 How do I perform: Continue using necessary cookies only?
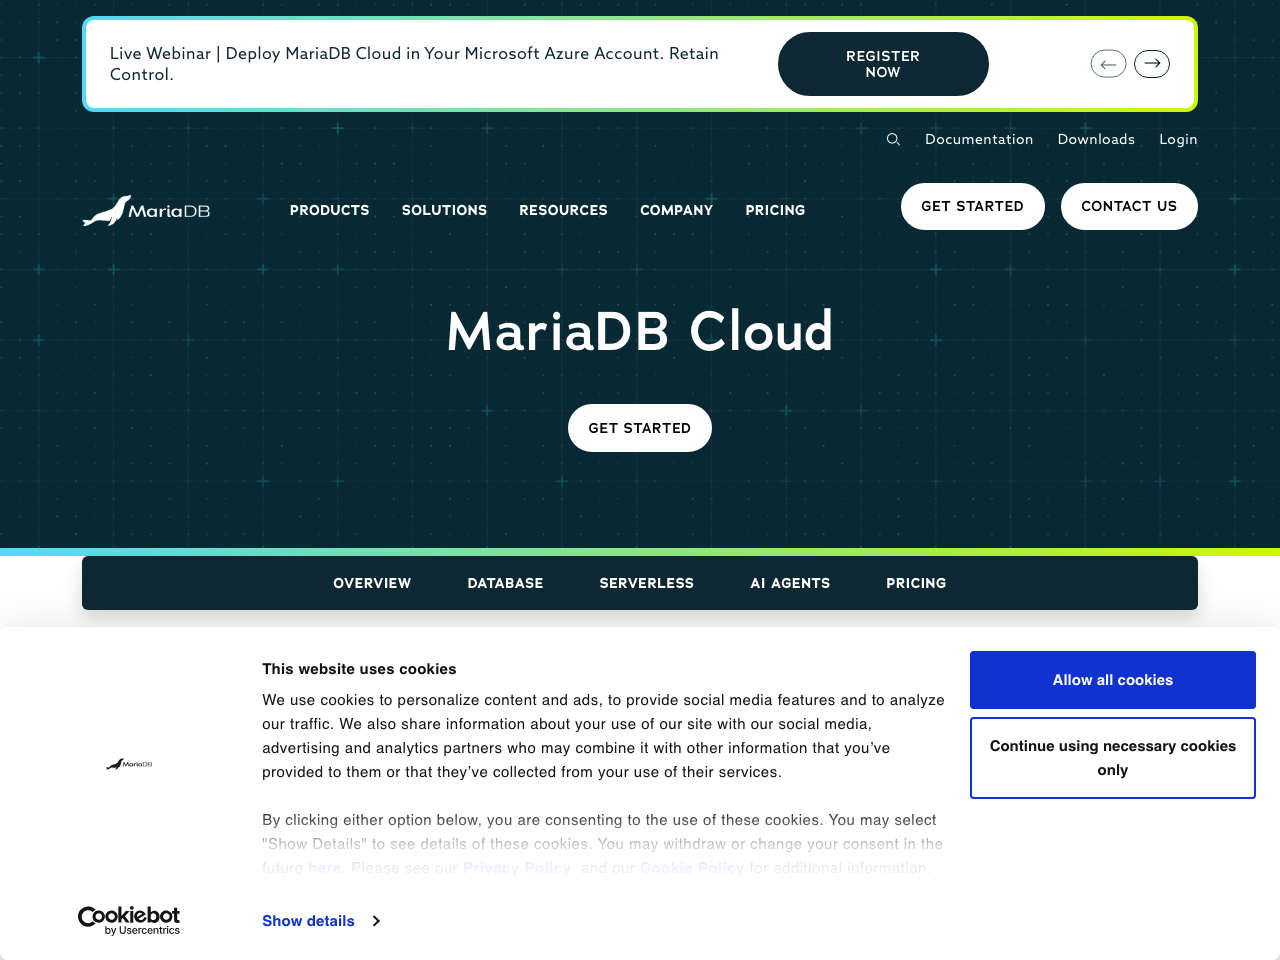tap(1112, 757)
